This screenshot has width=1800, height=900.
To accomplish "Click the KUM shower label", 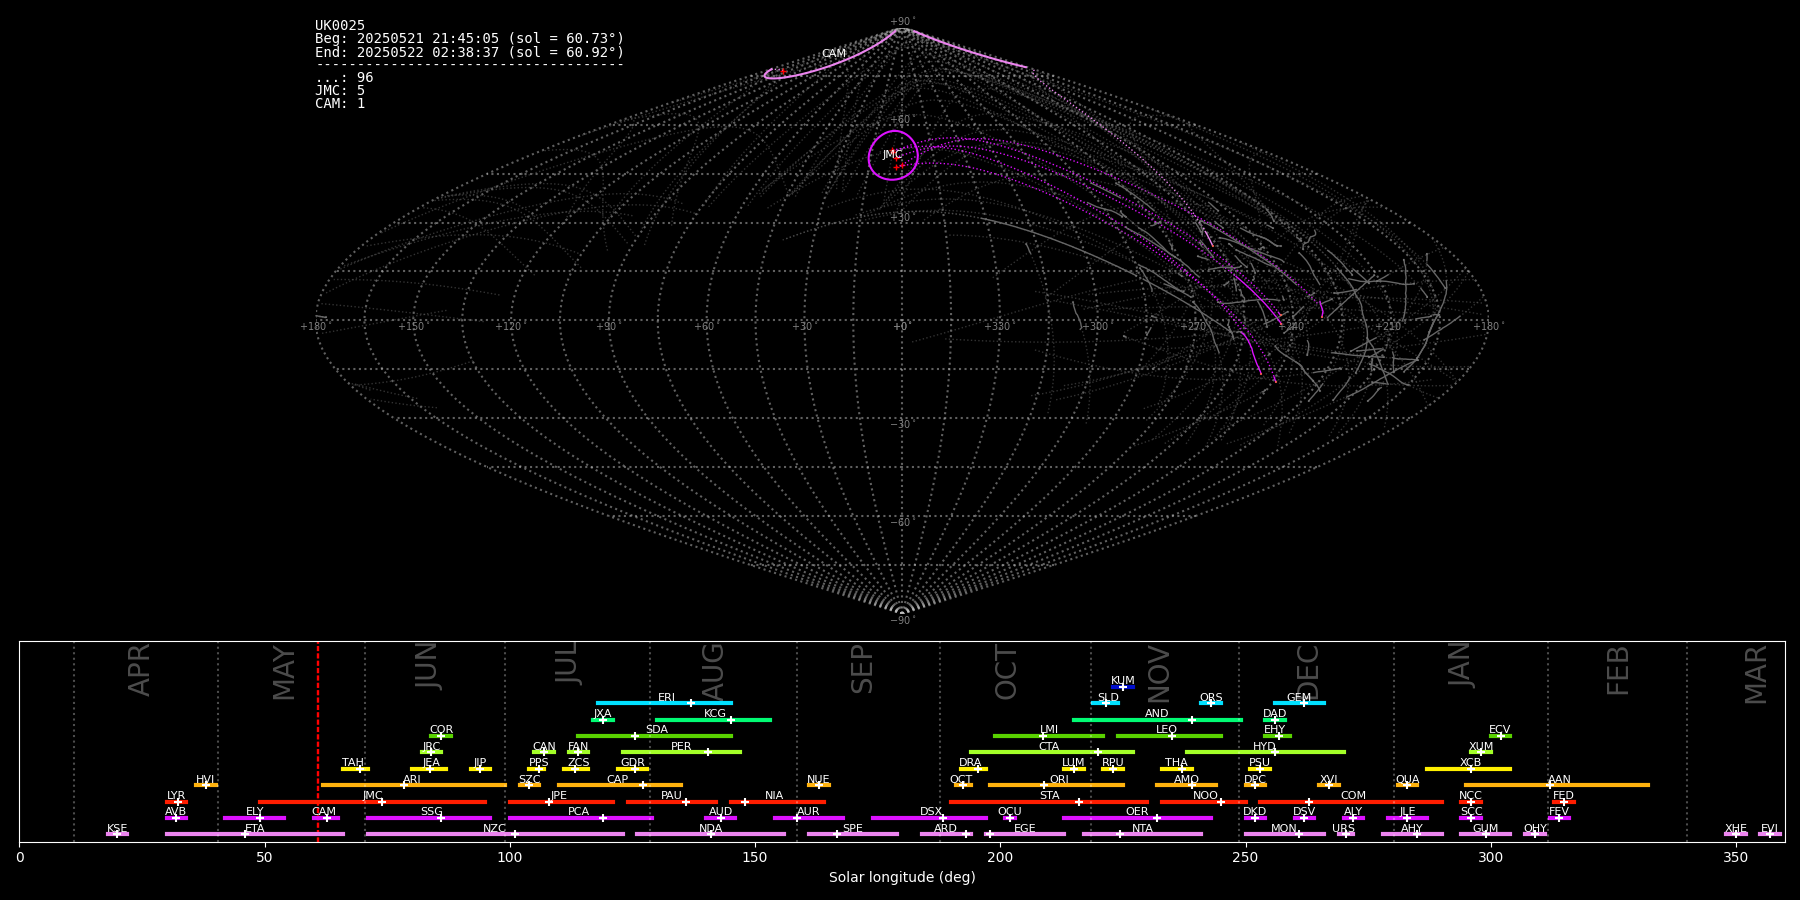I will (1123, 681).
